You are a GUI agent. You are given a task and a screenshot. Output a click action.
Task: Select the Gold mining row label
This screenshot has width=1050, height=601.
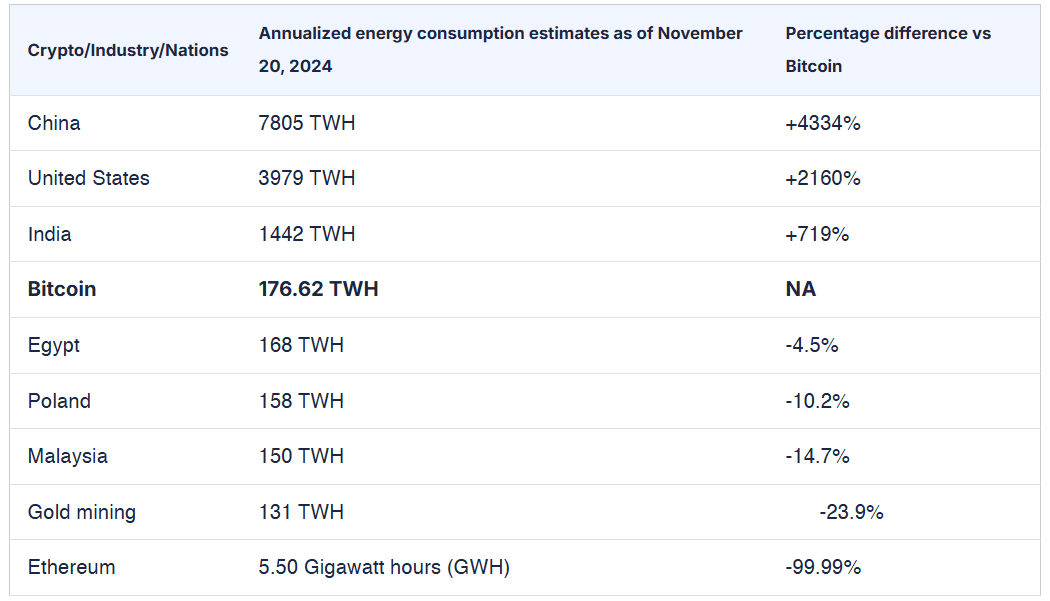pos(82,513)
